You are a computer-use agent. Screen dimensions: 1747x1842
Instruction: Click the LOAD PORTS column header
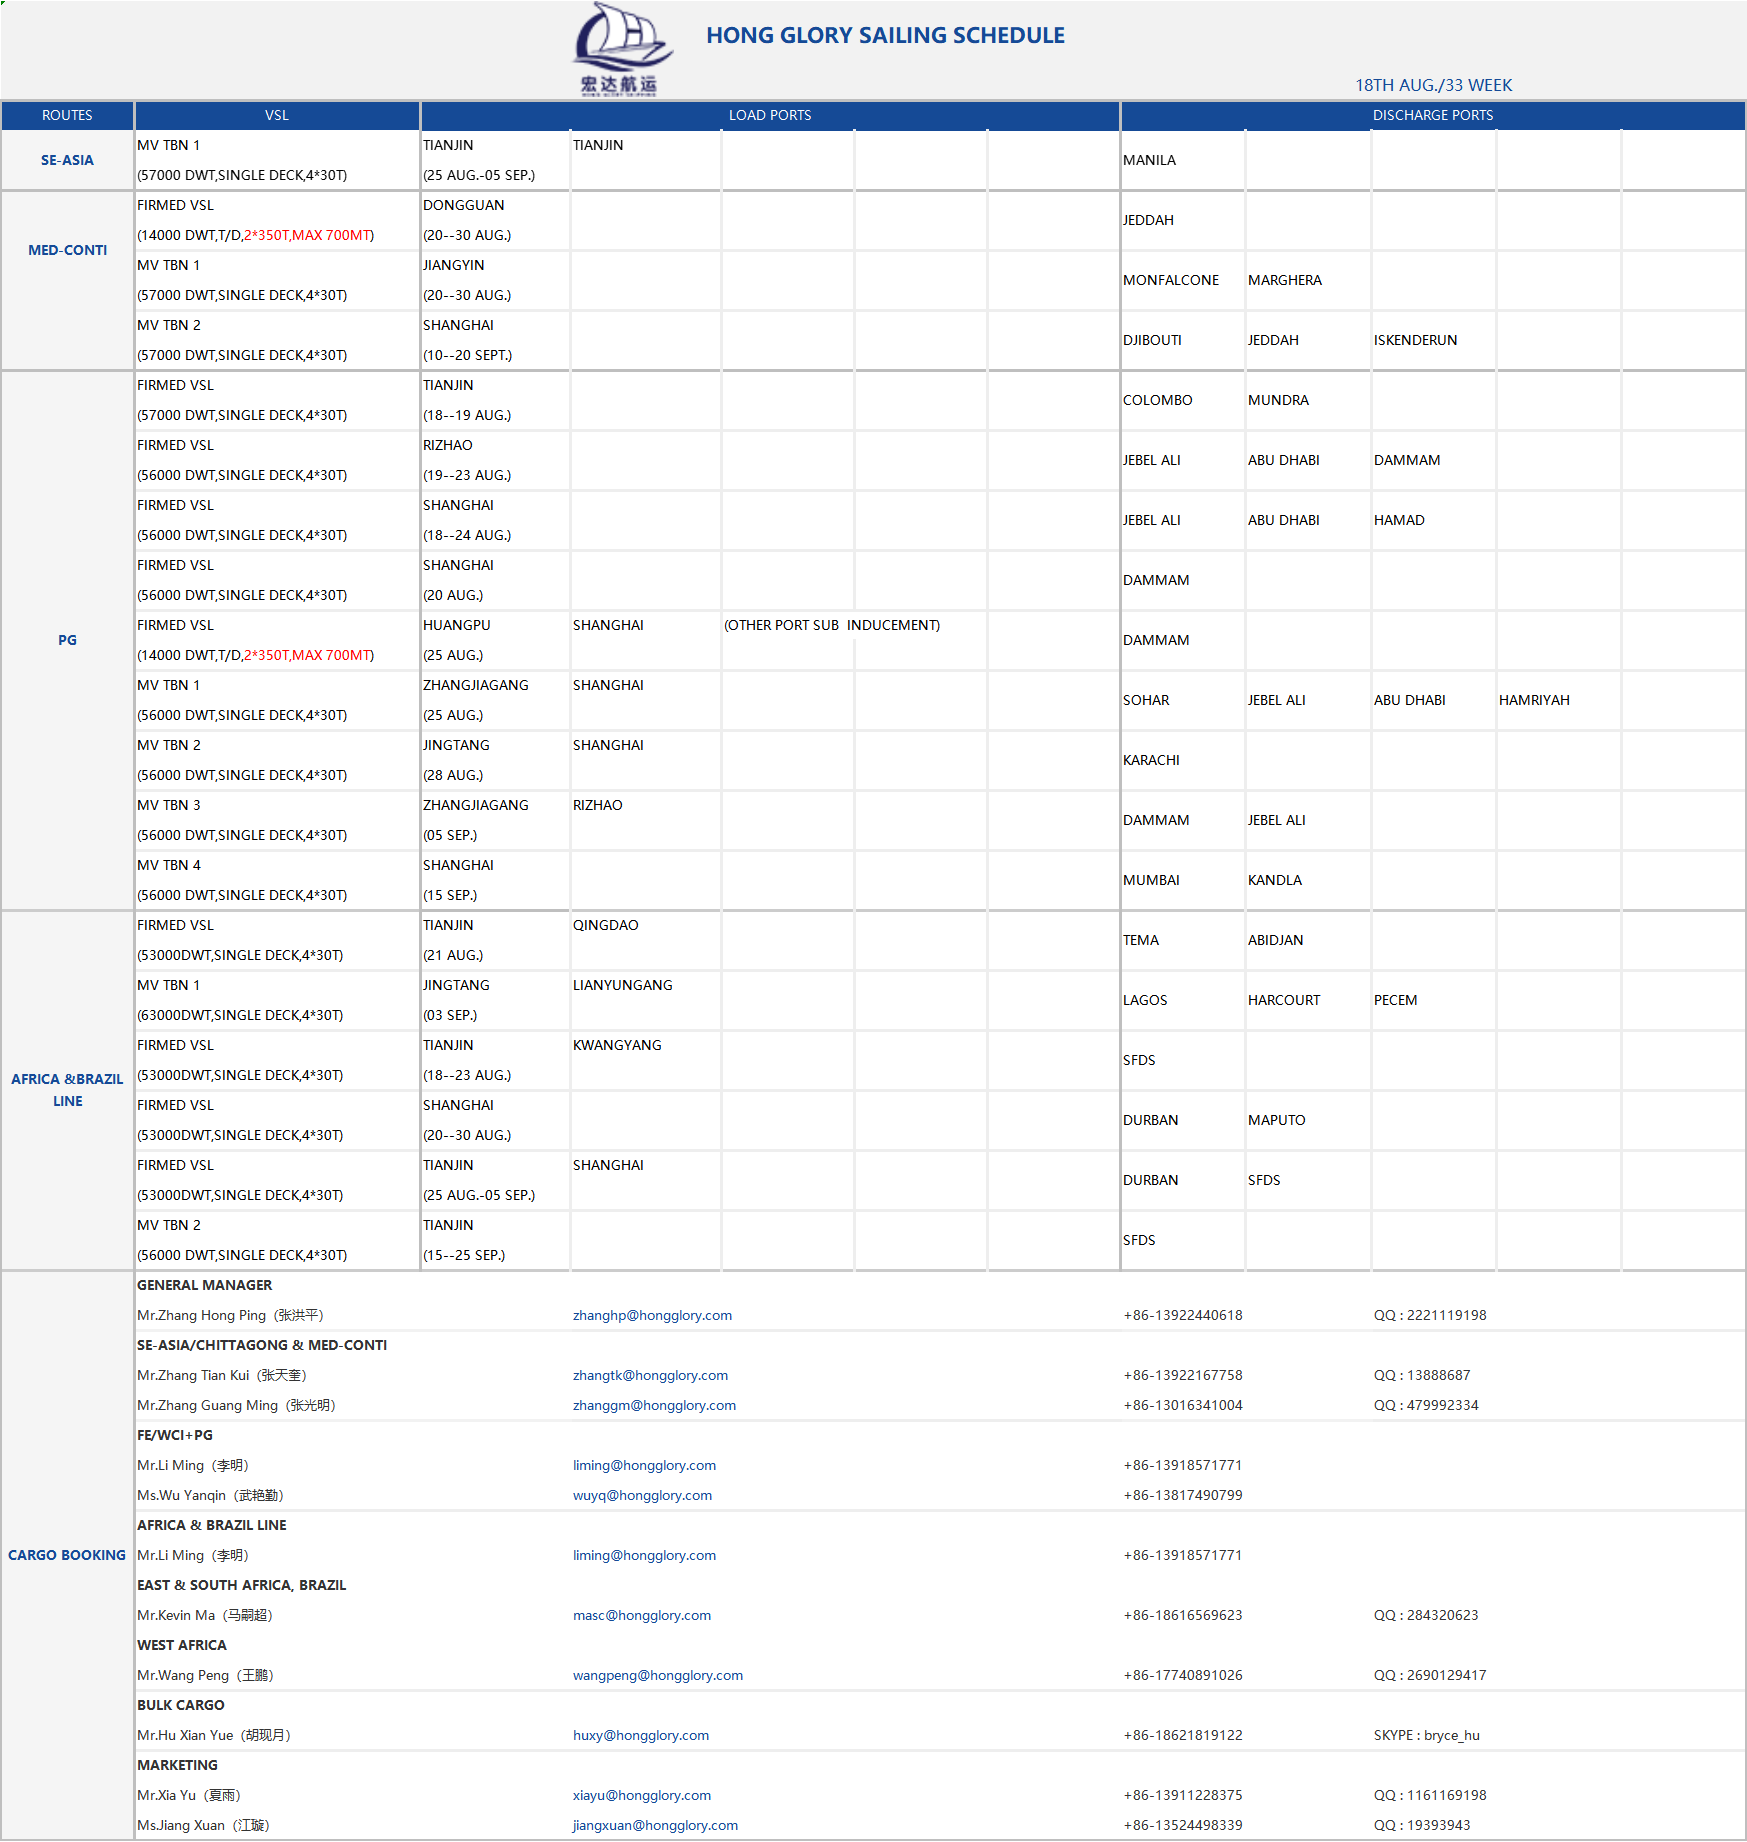coord(770,115)
